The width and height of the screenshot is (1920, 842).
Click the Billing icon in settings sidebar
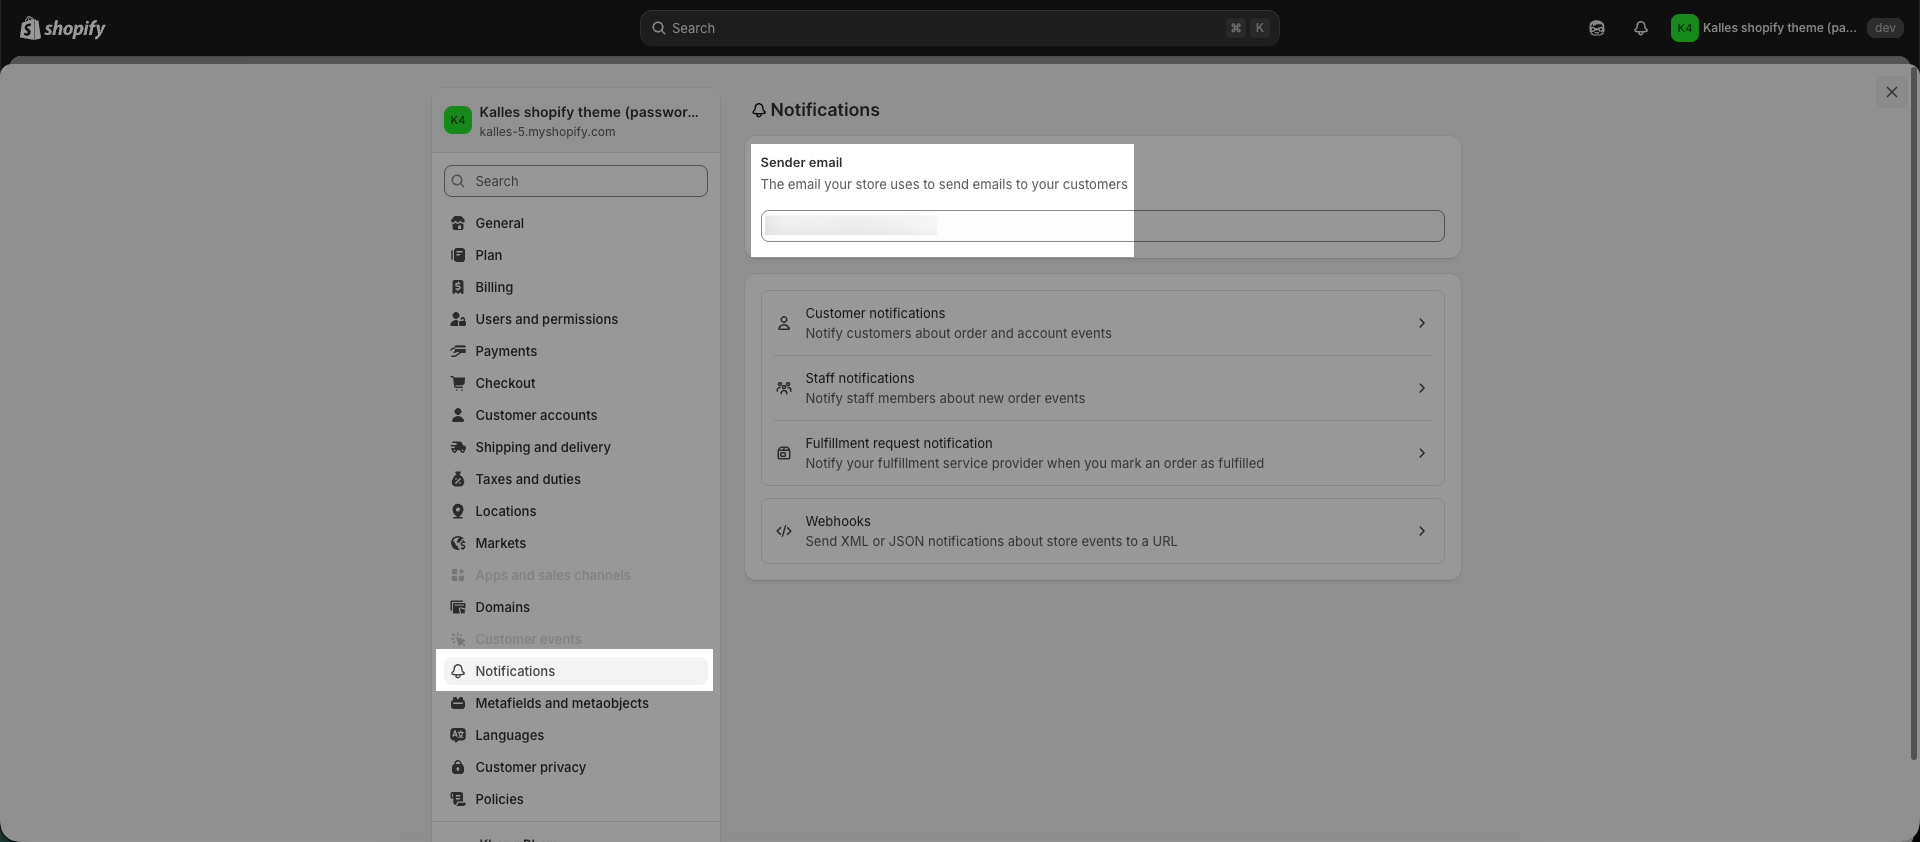pyautogui.click(x=458, y=287)
